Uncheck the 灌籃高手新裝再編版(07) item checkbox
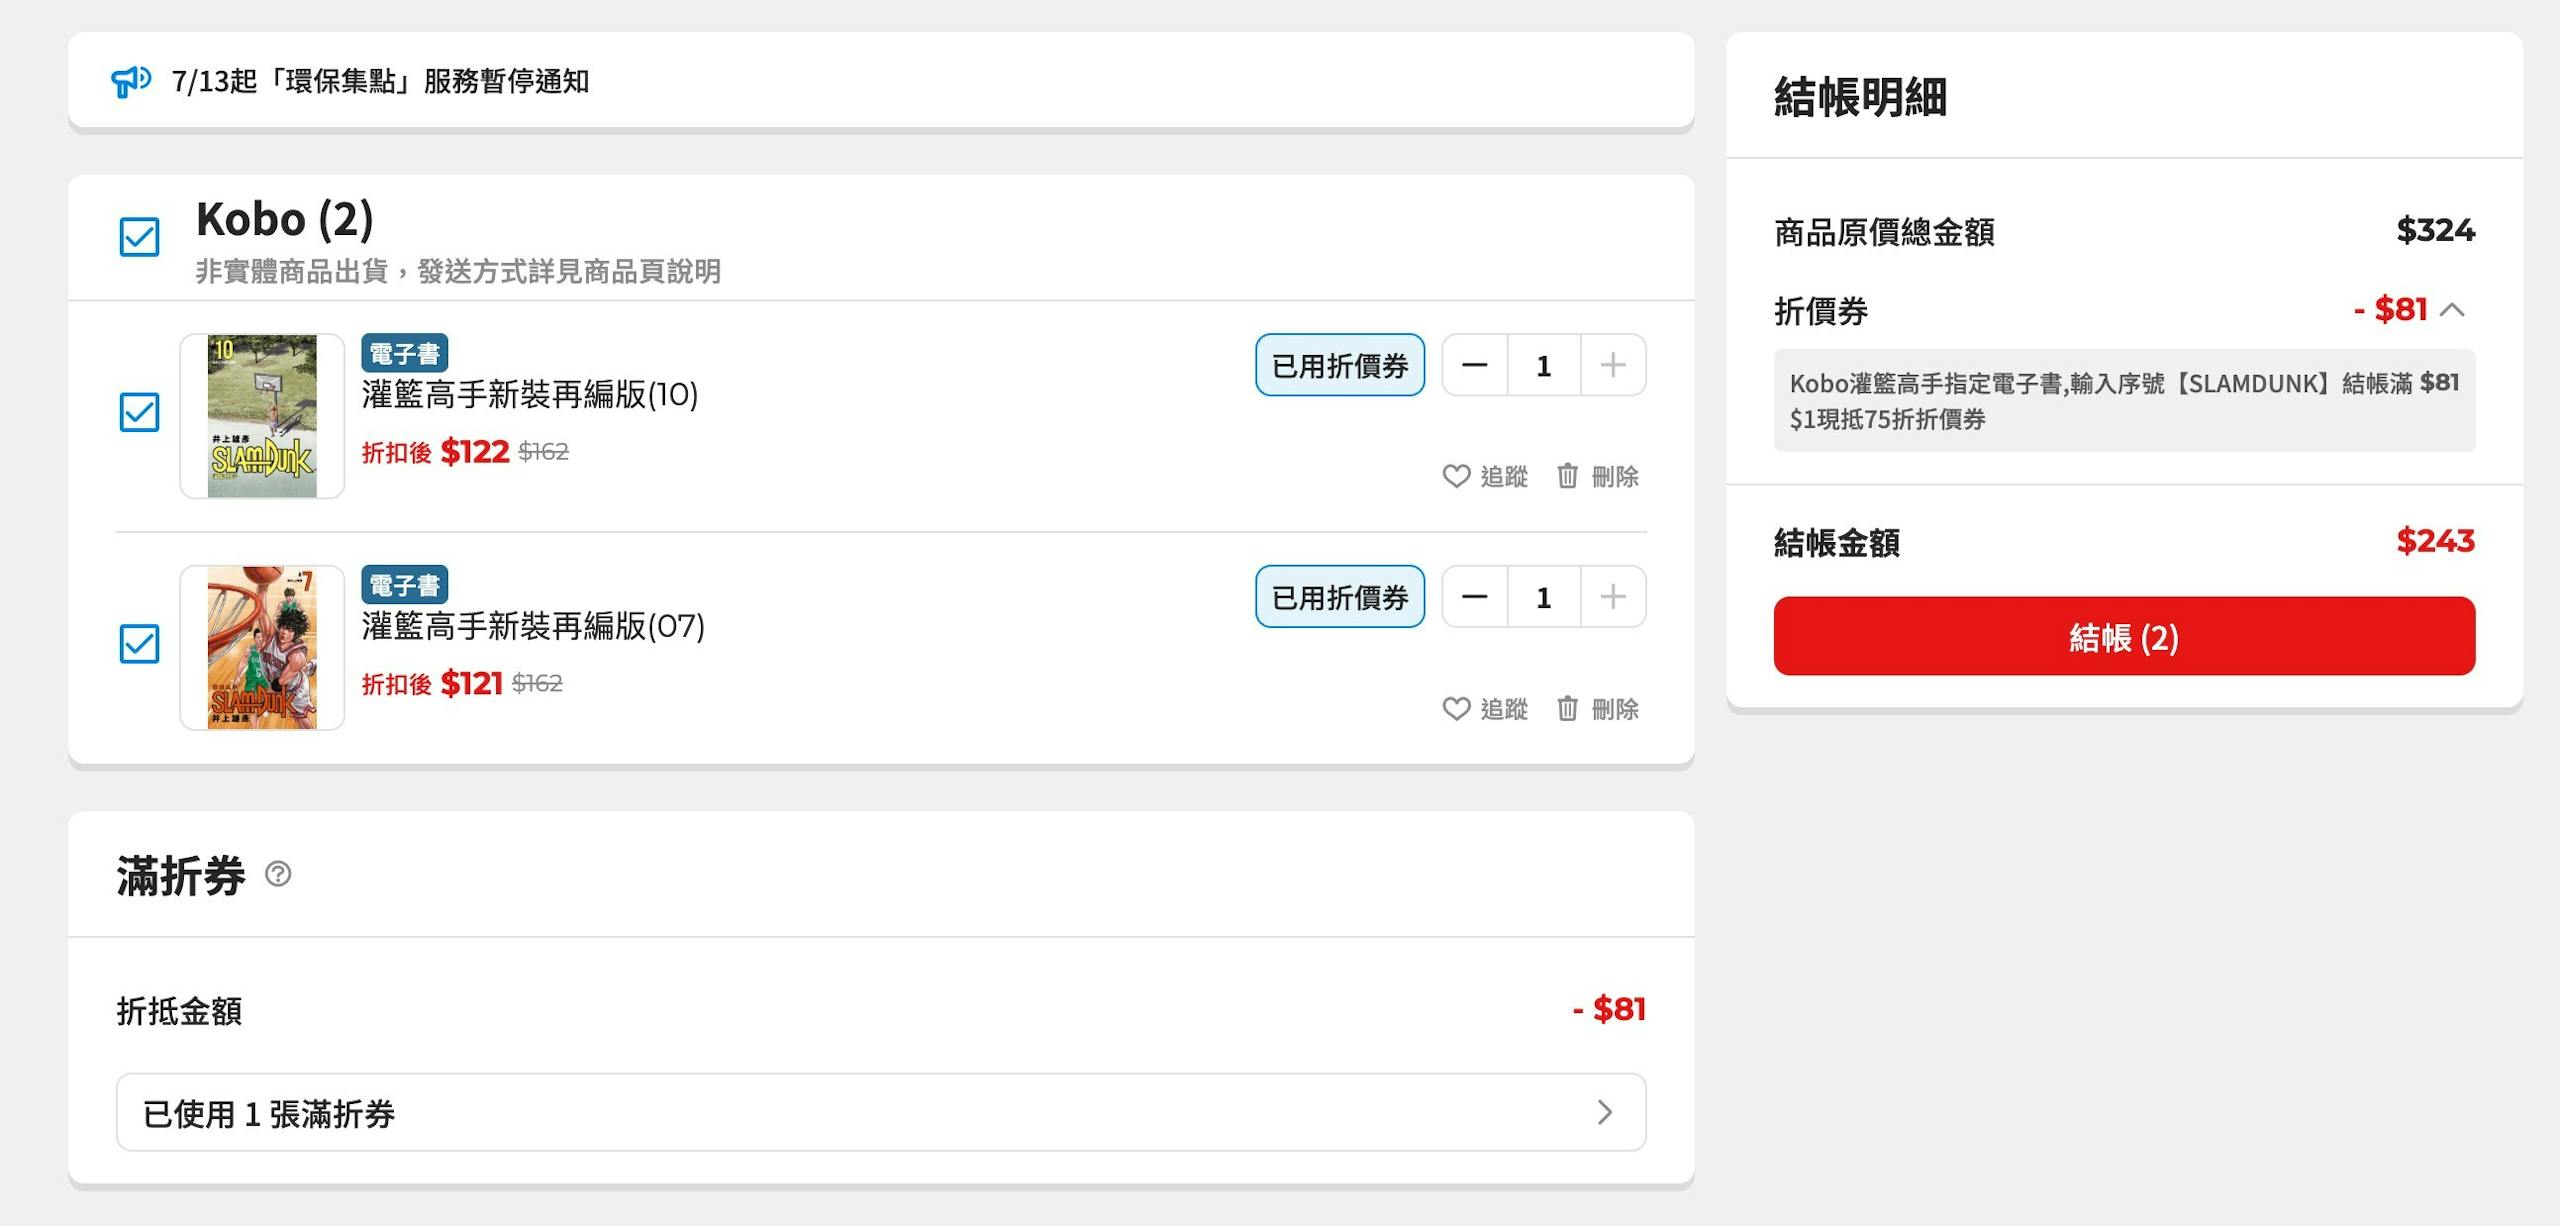Image resolution: width=2560 pixels, height=1226 pixels. point(139,644)
